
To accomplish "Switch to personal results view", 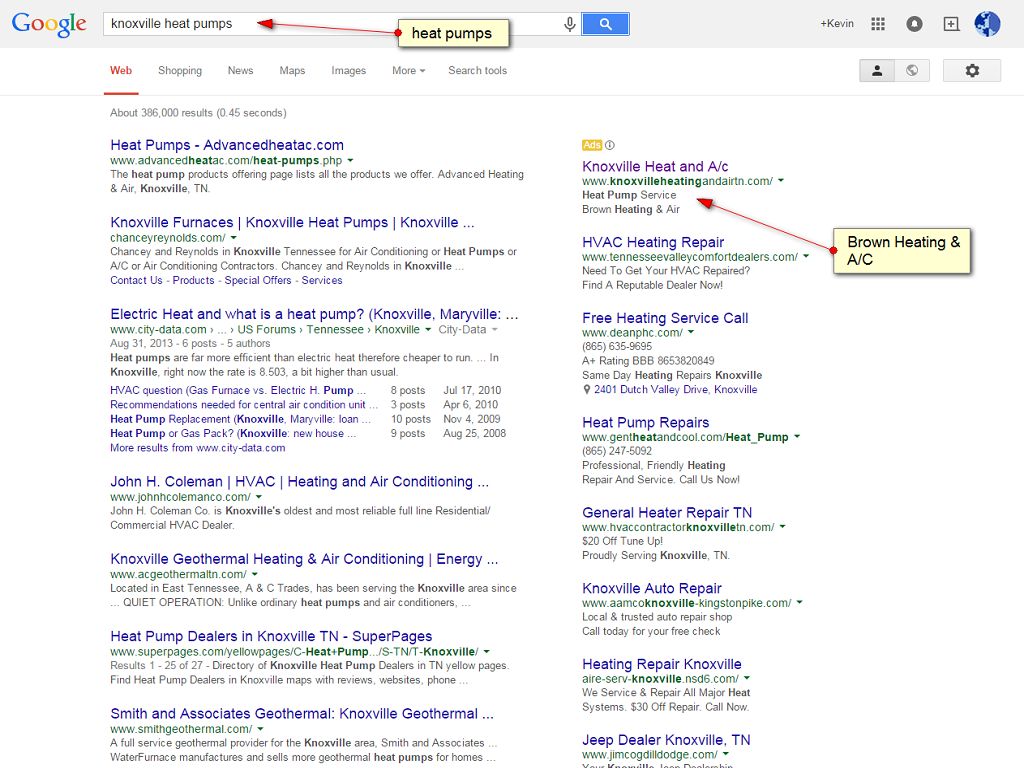I will [877, 71].
